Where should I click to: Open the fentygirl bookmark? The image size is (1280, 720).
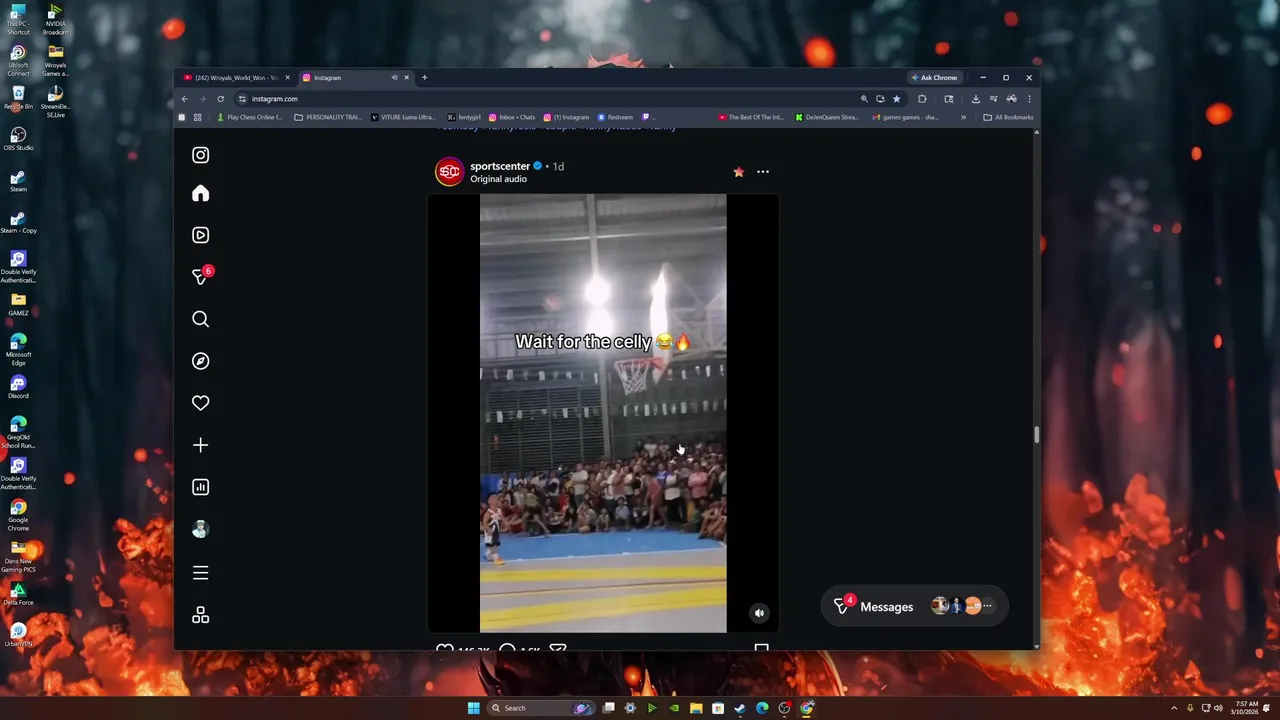coord(465,117)
